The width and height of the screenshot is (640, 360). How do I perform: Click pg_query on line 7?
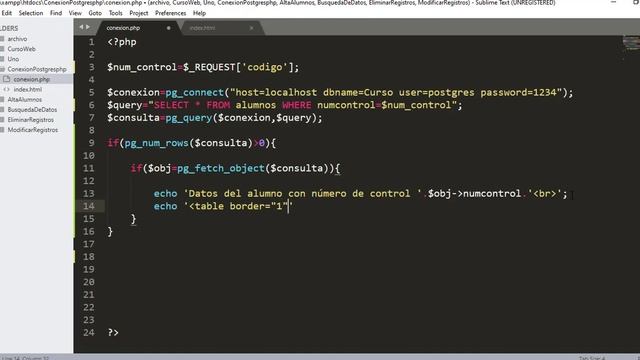189,118
